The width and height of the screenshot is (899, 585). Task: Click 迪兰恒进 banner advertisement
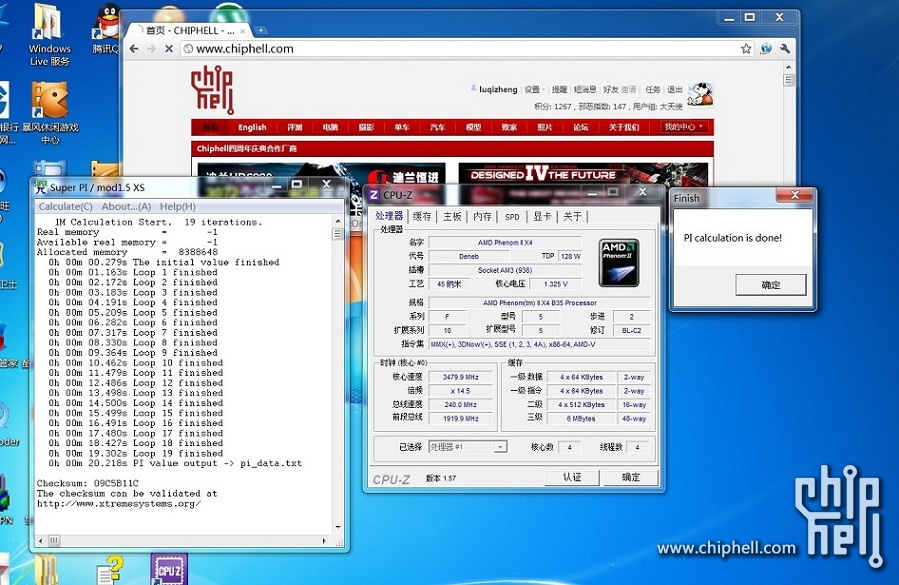(x=321, y=173)
